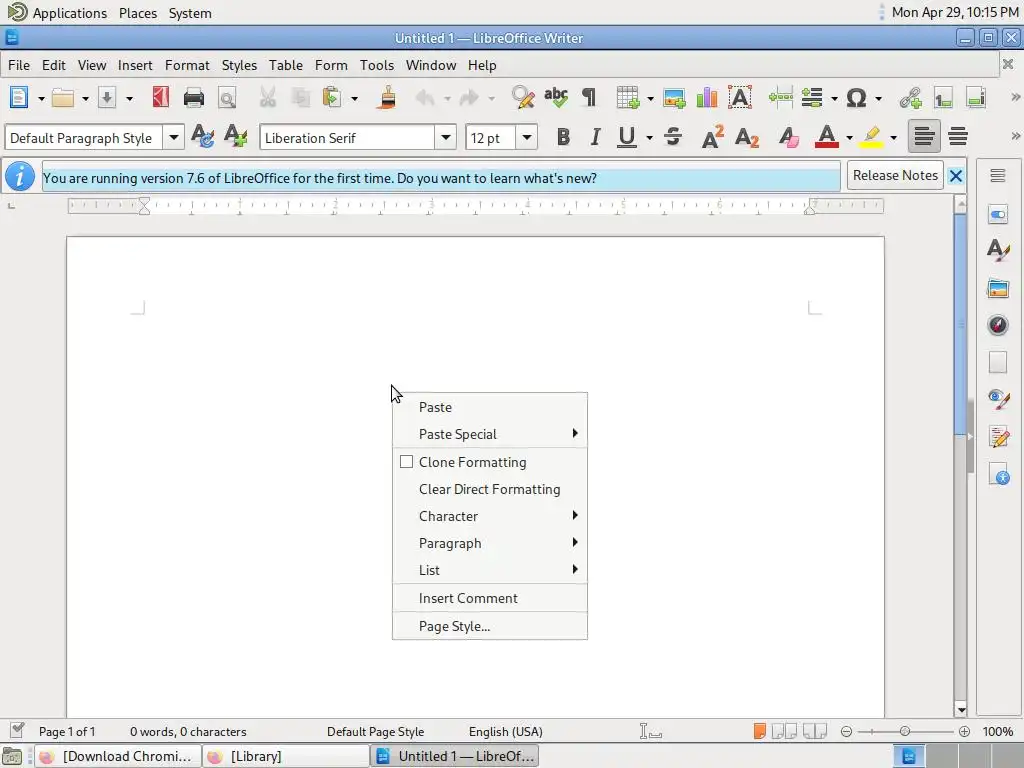The width and height of the screenshot is (1024, 768).
Task: Open the sidebar Styles deck icon
Action: (x=998, y=250)
